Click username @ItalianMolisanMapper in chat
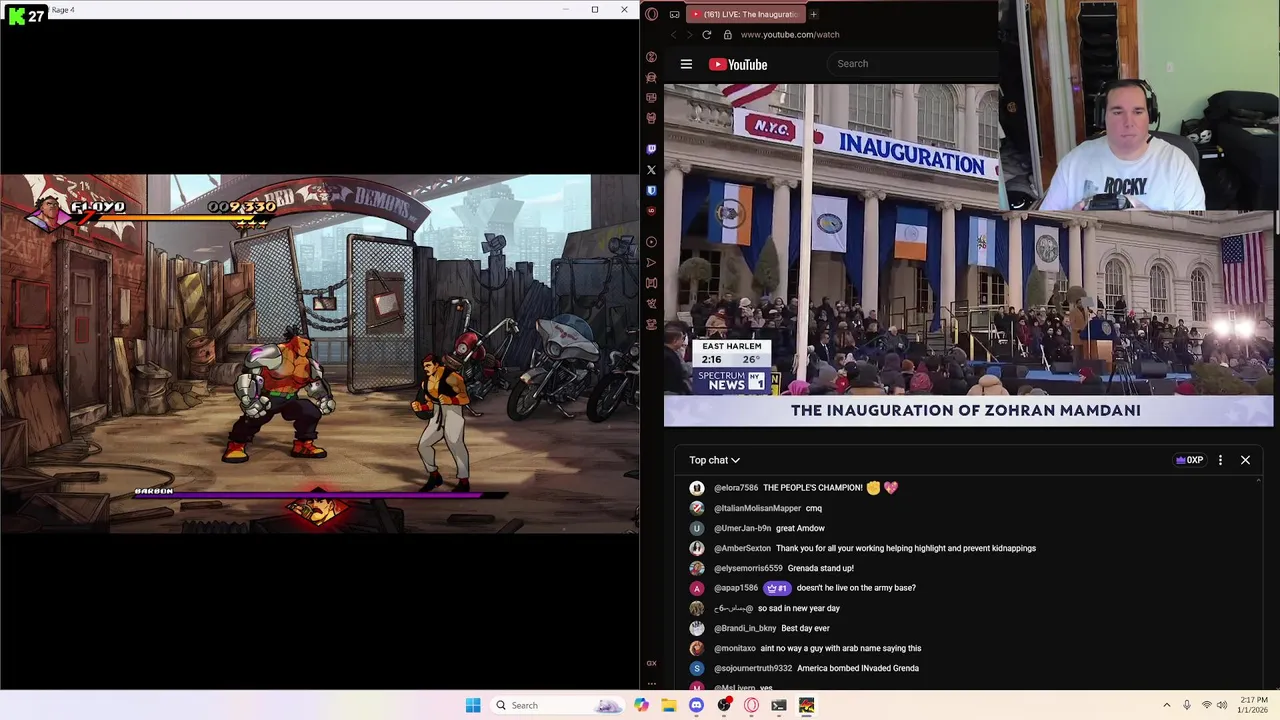The image size is (1280, 720). [x=757, y=508]
